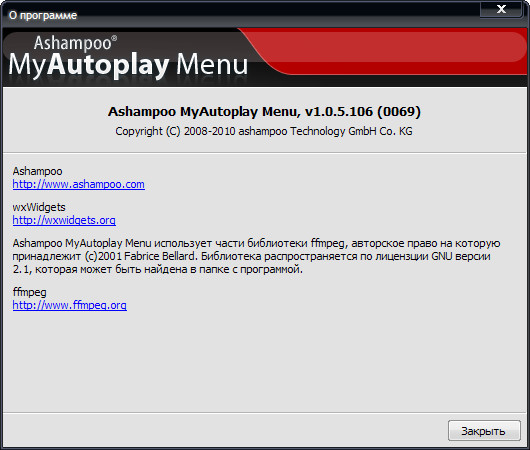Viewport: 530px width, 450px height.
Task: Click the ffmpeg label above its link
Action: 29,292
